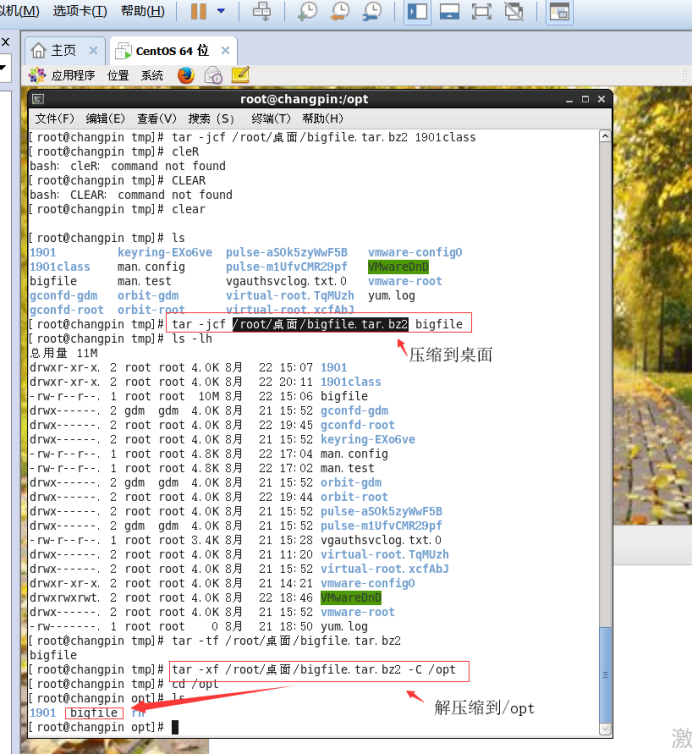Launch Firefox from the GNOME panel
The width and height of the screenshot is (692, 754).
[x=186, y=75]
